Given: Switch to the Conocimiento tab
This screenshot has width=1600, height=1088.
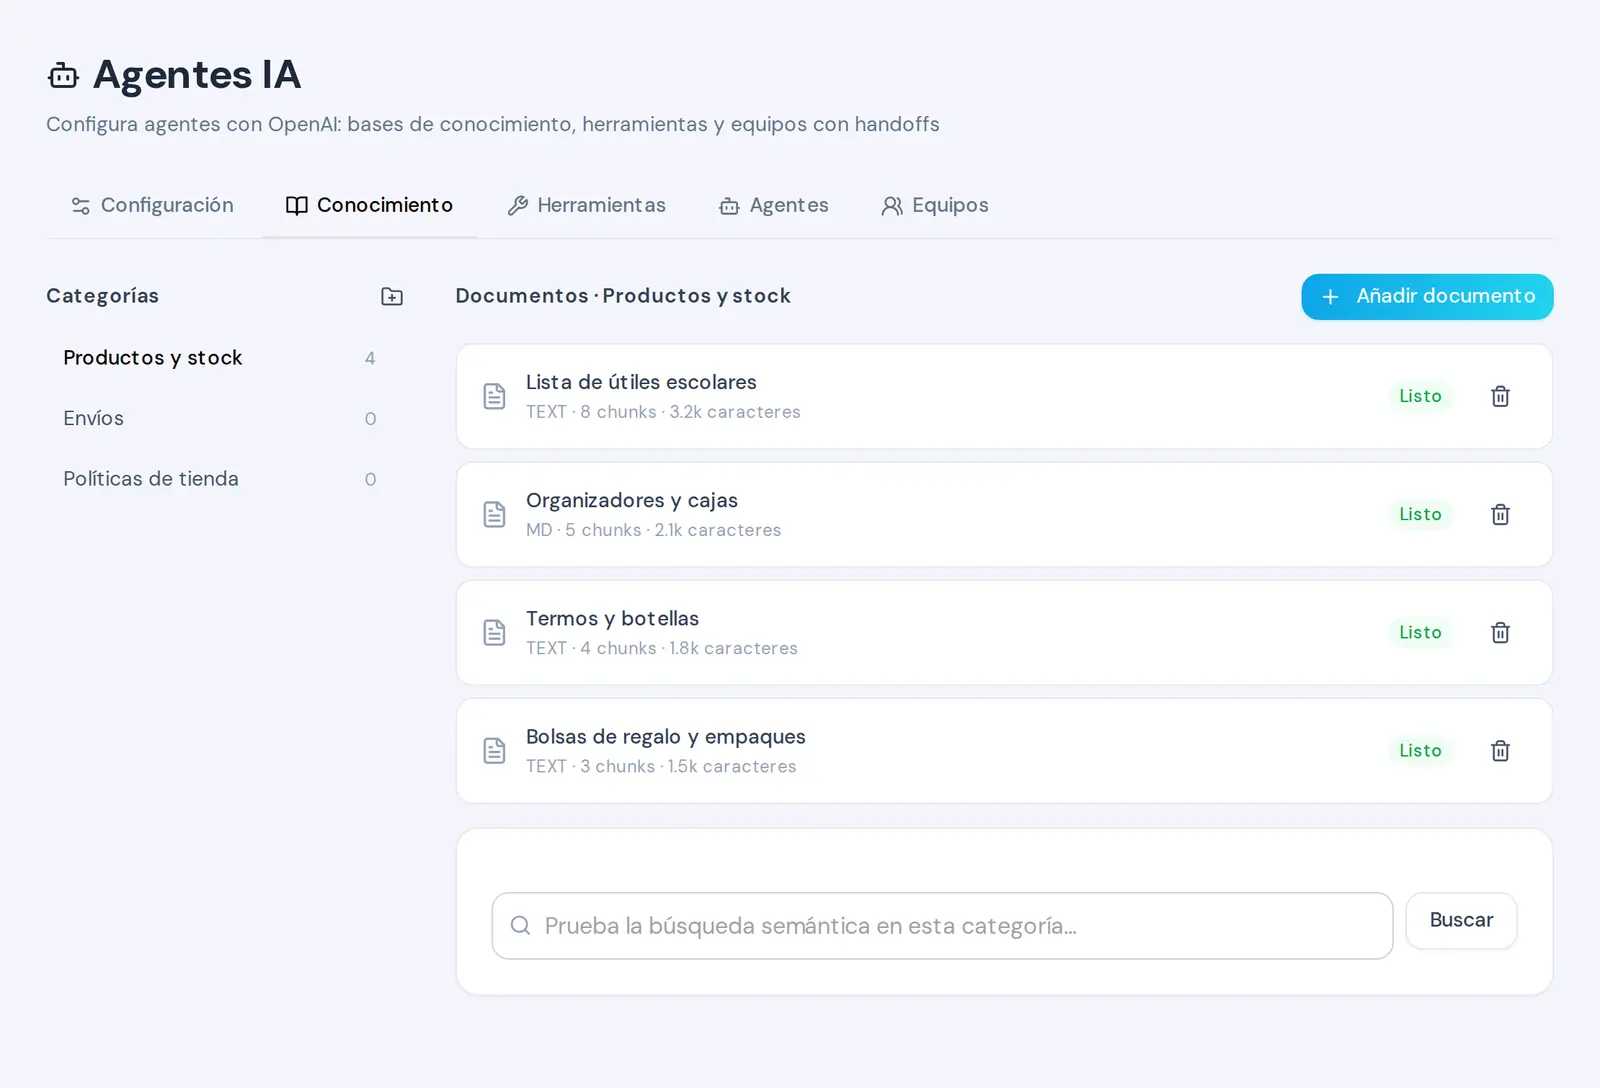Looking at the screenshot, I should 369,205.
